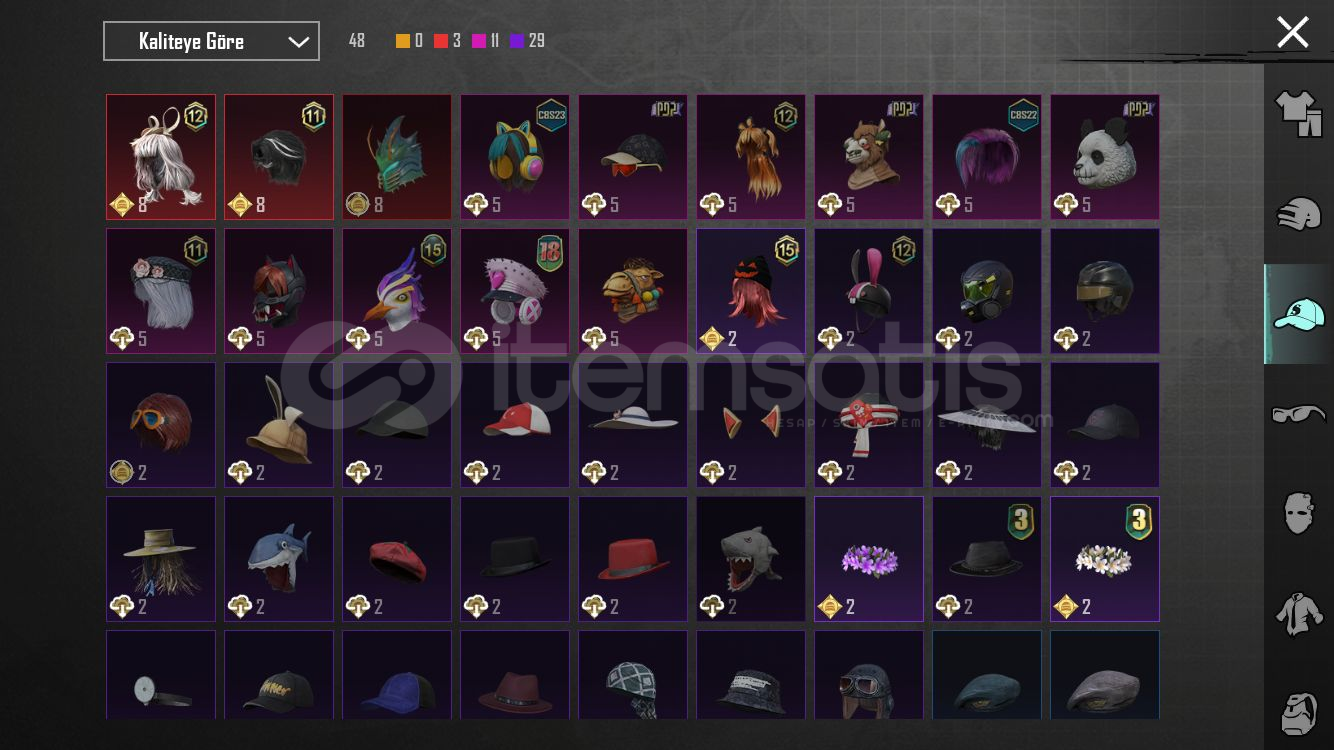
Task: Filter by the purple quality color square
Action: pos(517,41)
